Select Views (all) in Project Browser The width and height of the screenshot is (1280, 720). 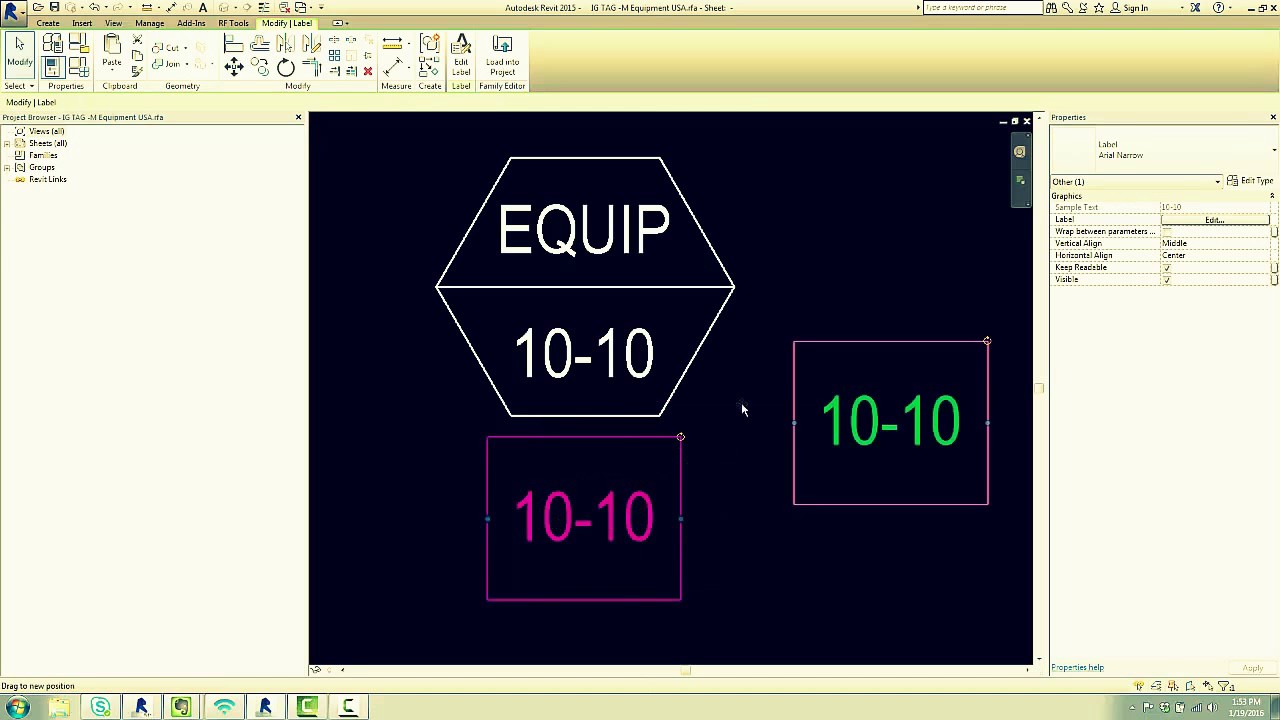[47, 132]
